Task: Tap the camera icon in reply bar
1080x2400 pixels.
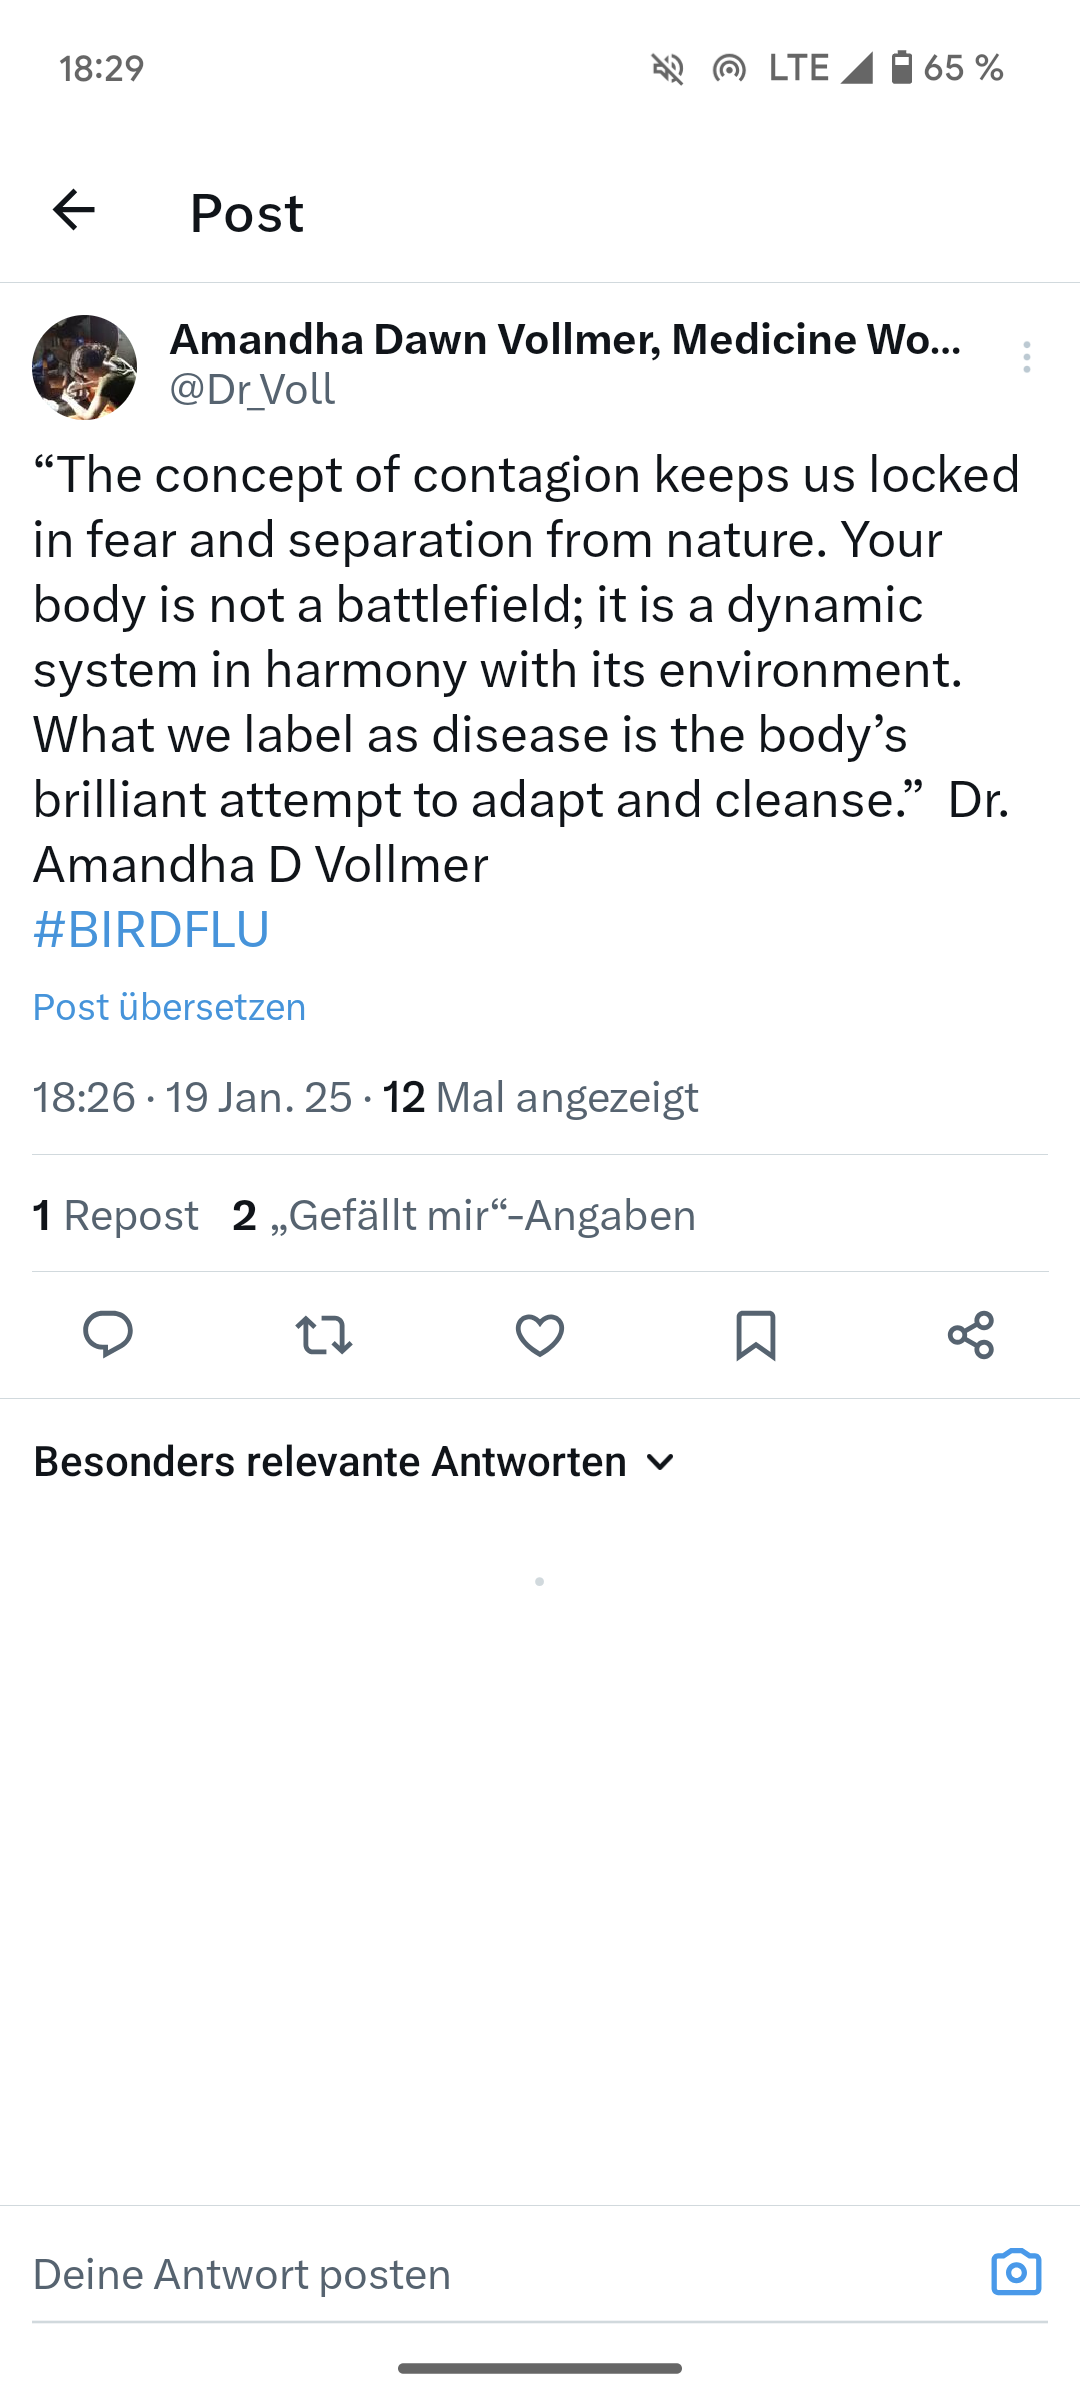Action: [1016, 2272]
